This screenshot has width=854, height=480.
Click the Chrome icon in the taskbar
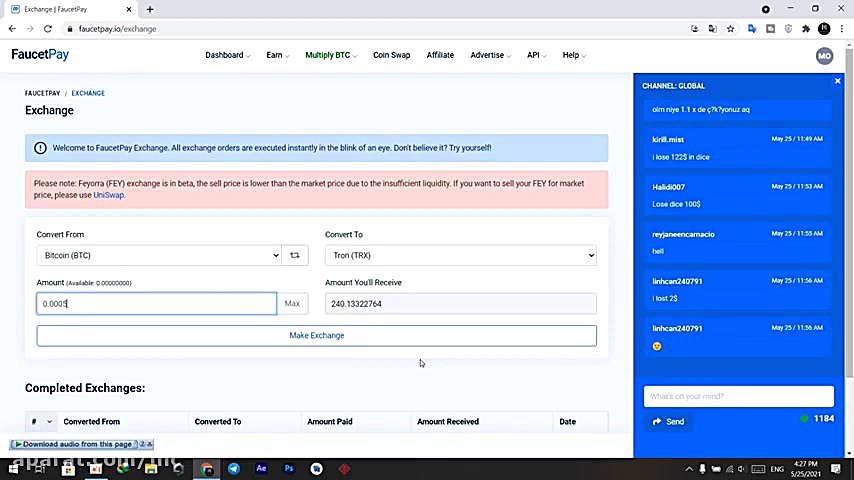206,469
